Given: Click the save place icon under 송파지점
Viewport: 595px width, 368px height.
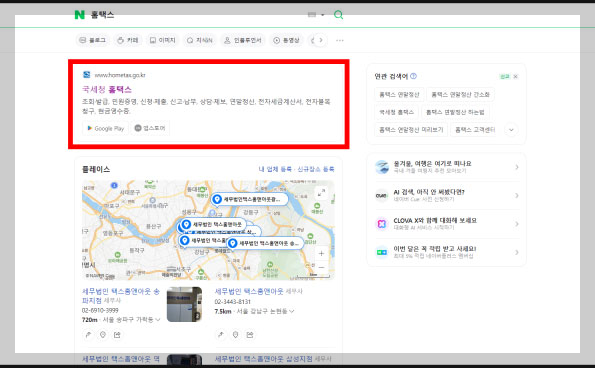Looking at the screenshot, I should click(x=103, y=335).
